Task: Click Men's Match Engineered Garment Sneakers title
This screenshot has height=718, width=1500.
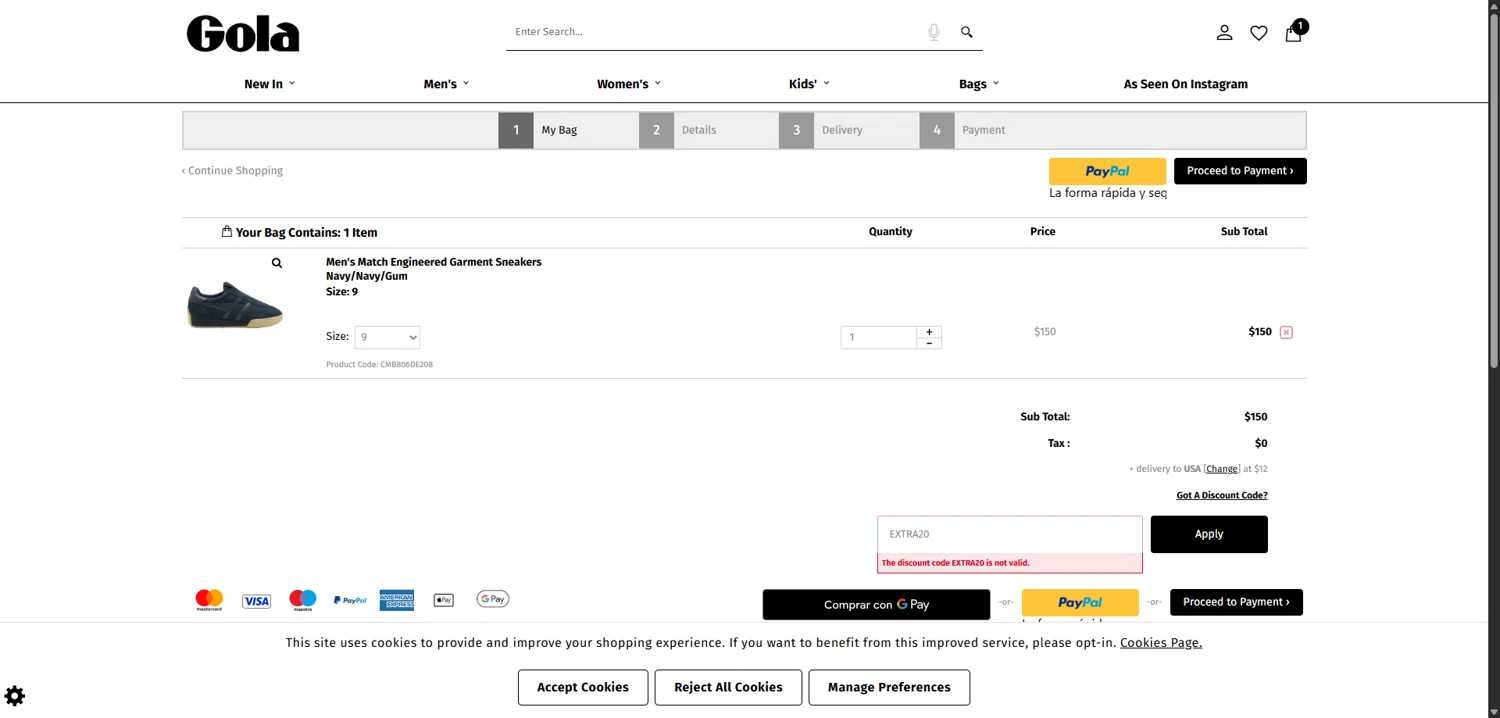Action: [434, 262]
